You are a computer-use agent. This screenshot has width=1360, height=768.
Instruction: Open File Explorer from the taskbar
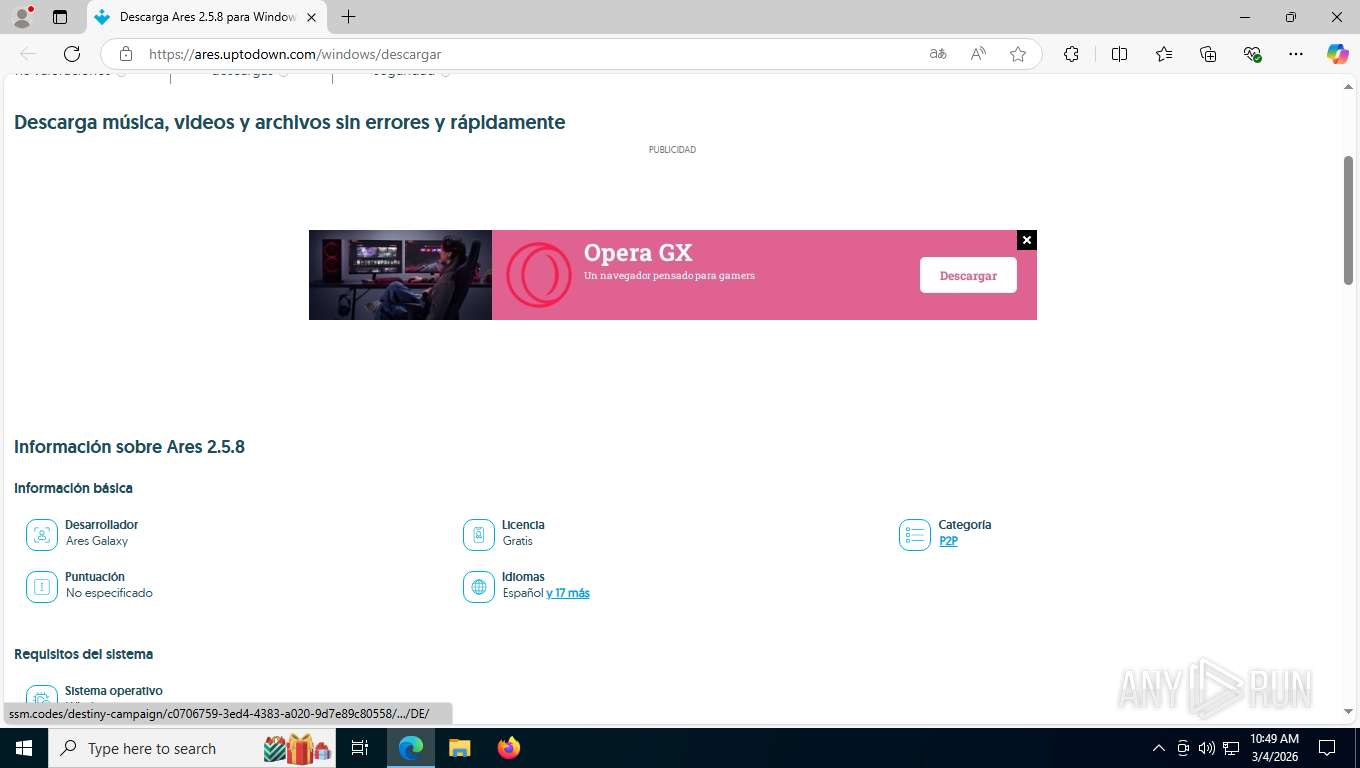(459, 748)
